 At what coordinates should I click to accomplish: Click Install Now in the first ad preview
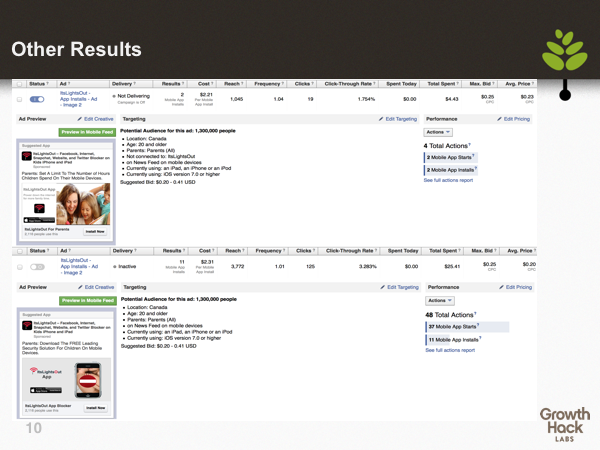point(95,232)
